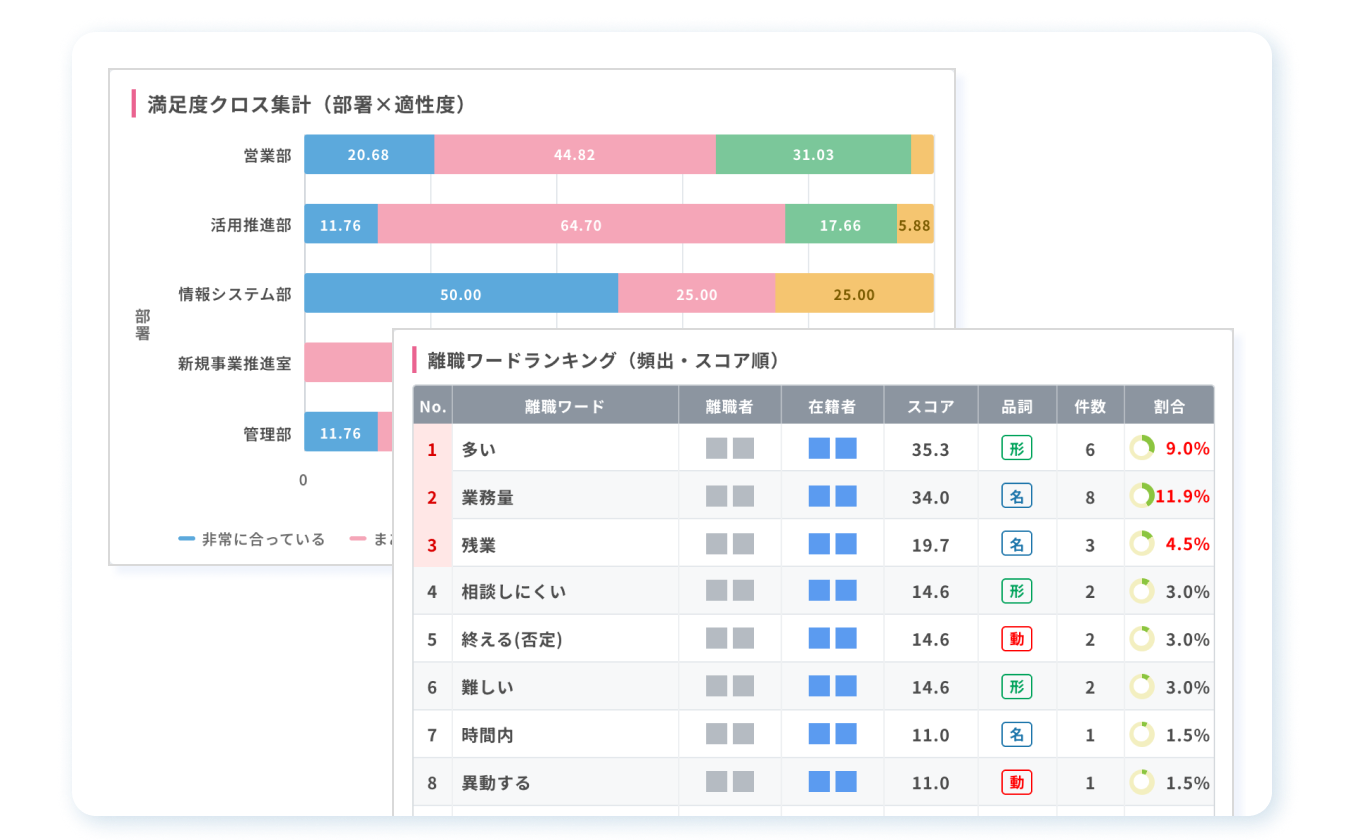Sort by the 離職者 column header
This screenshot has height=840, width=1360.
pyautogui.click(x=730, y=406)
